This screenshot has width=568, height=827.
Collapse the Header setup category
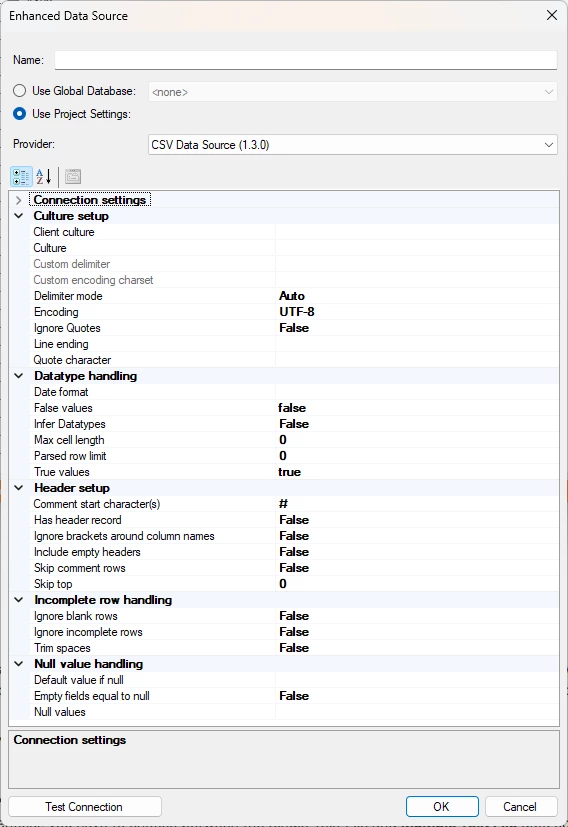(18, 488)
